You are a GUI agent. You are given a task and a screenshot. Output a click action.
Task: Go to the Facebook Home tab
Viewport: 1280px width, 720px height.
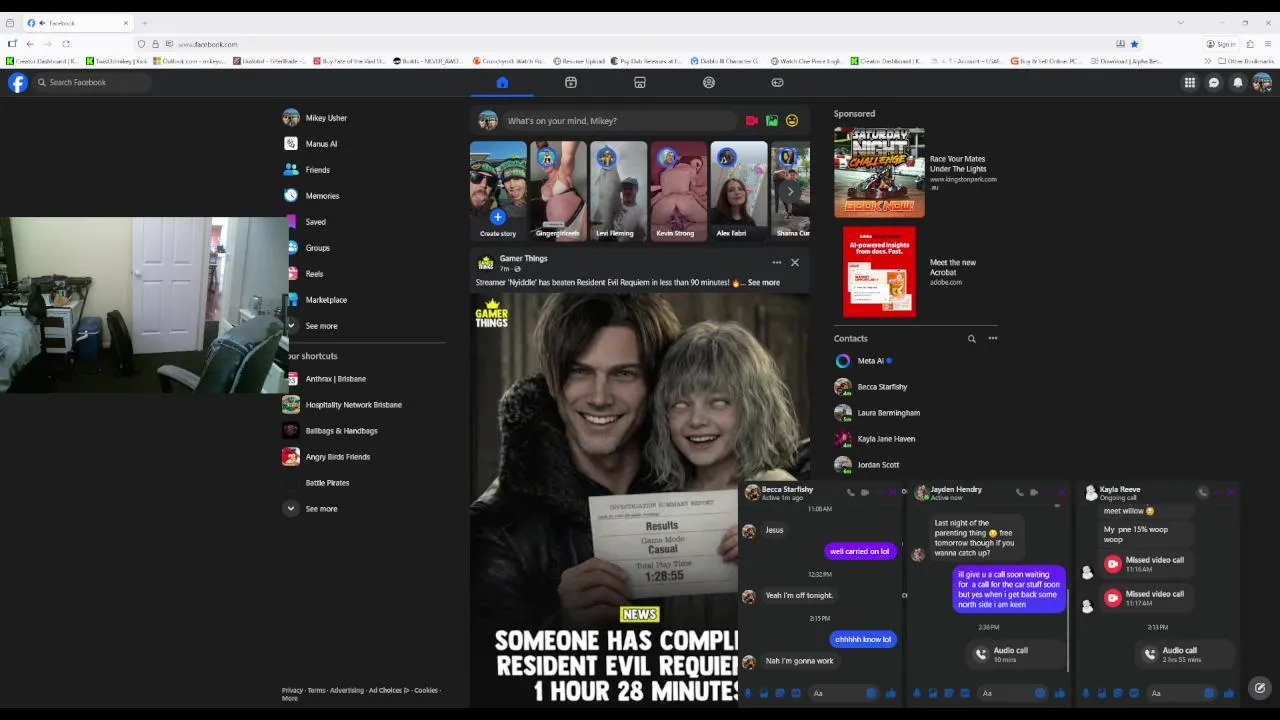pos(502,83)
